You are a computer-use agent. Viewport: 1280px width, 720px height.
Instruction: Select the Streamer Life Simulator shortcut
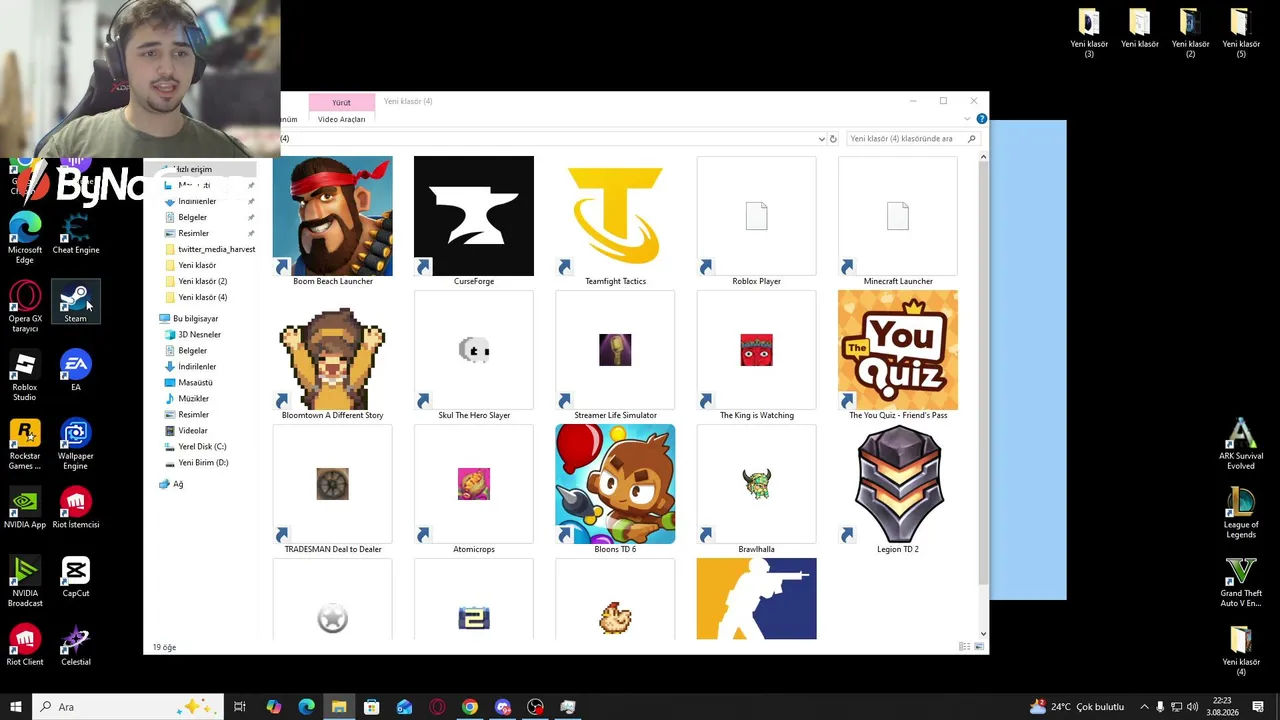point(615,356)
